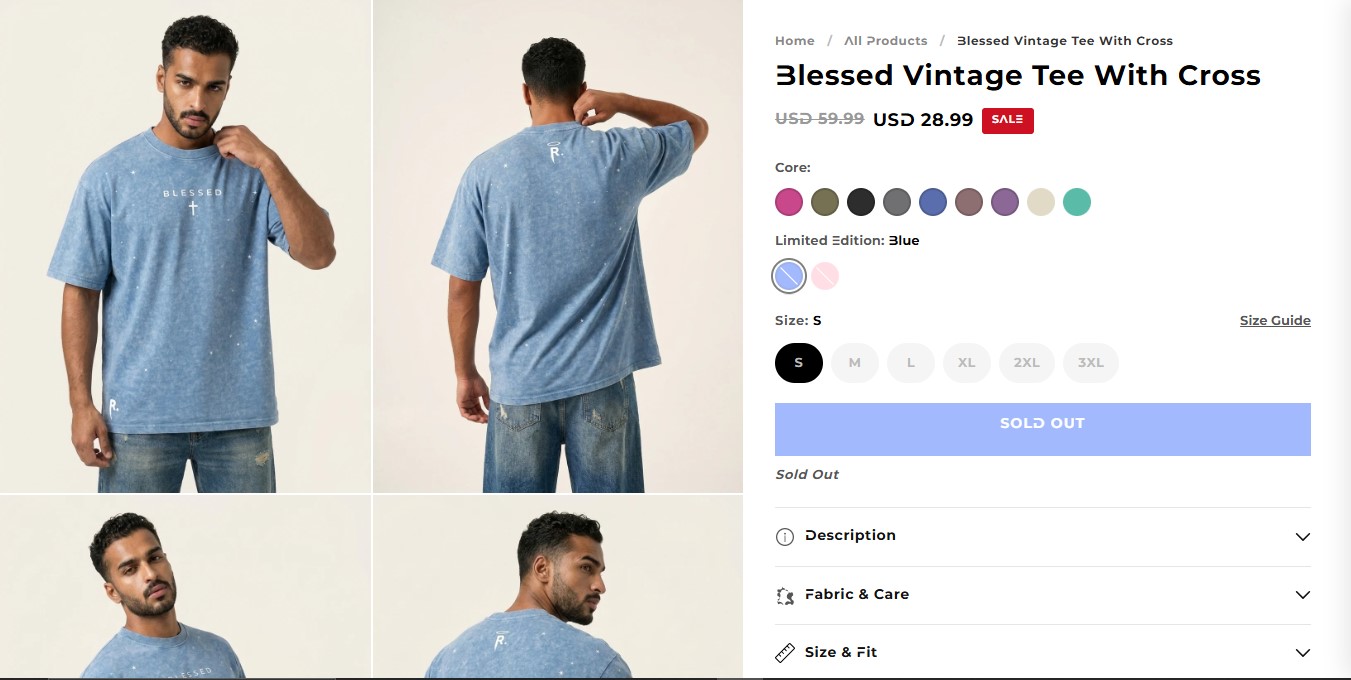Pick the black core color swatch
The image size is (1351, 680).
pos(861,202)
